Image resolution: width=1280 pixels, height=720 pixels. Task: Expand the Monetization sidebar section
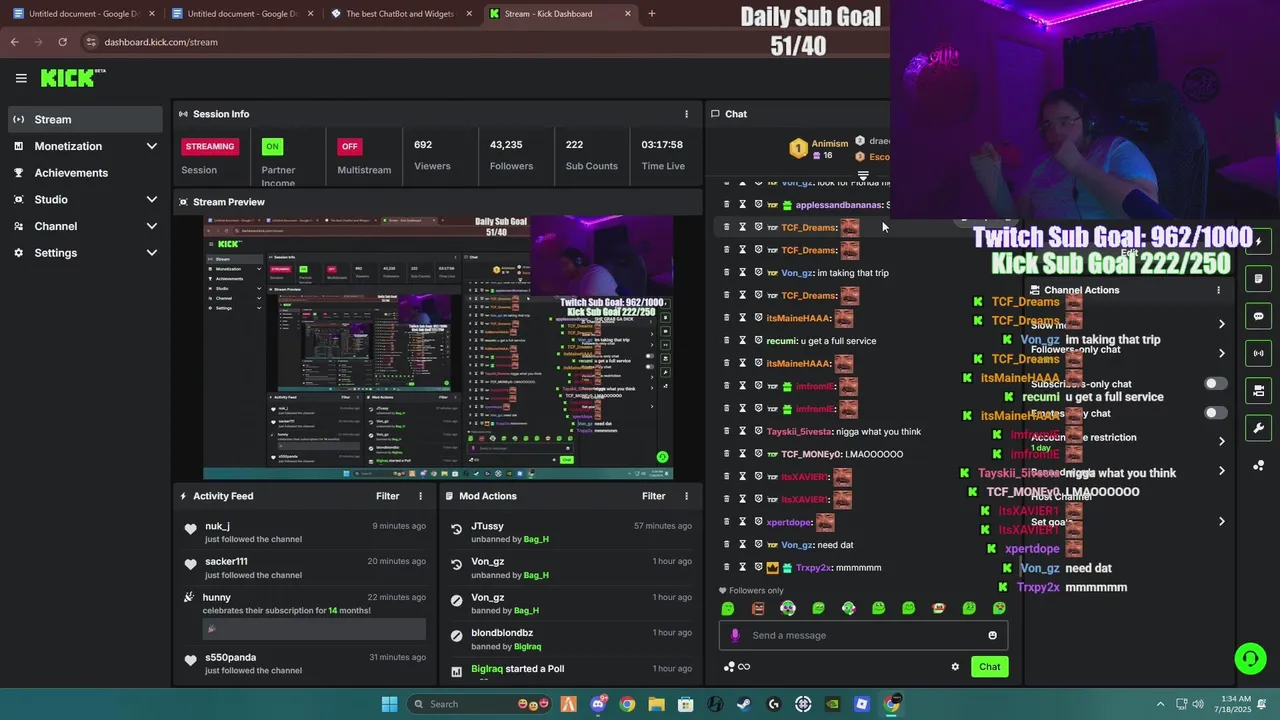pyautogui.click(x=152, y=146)
